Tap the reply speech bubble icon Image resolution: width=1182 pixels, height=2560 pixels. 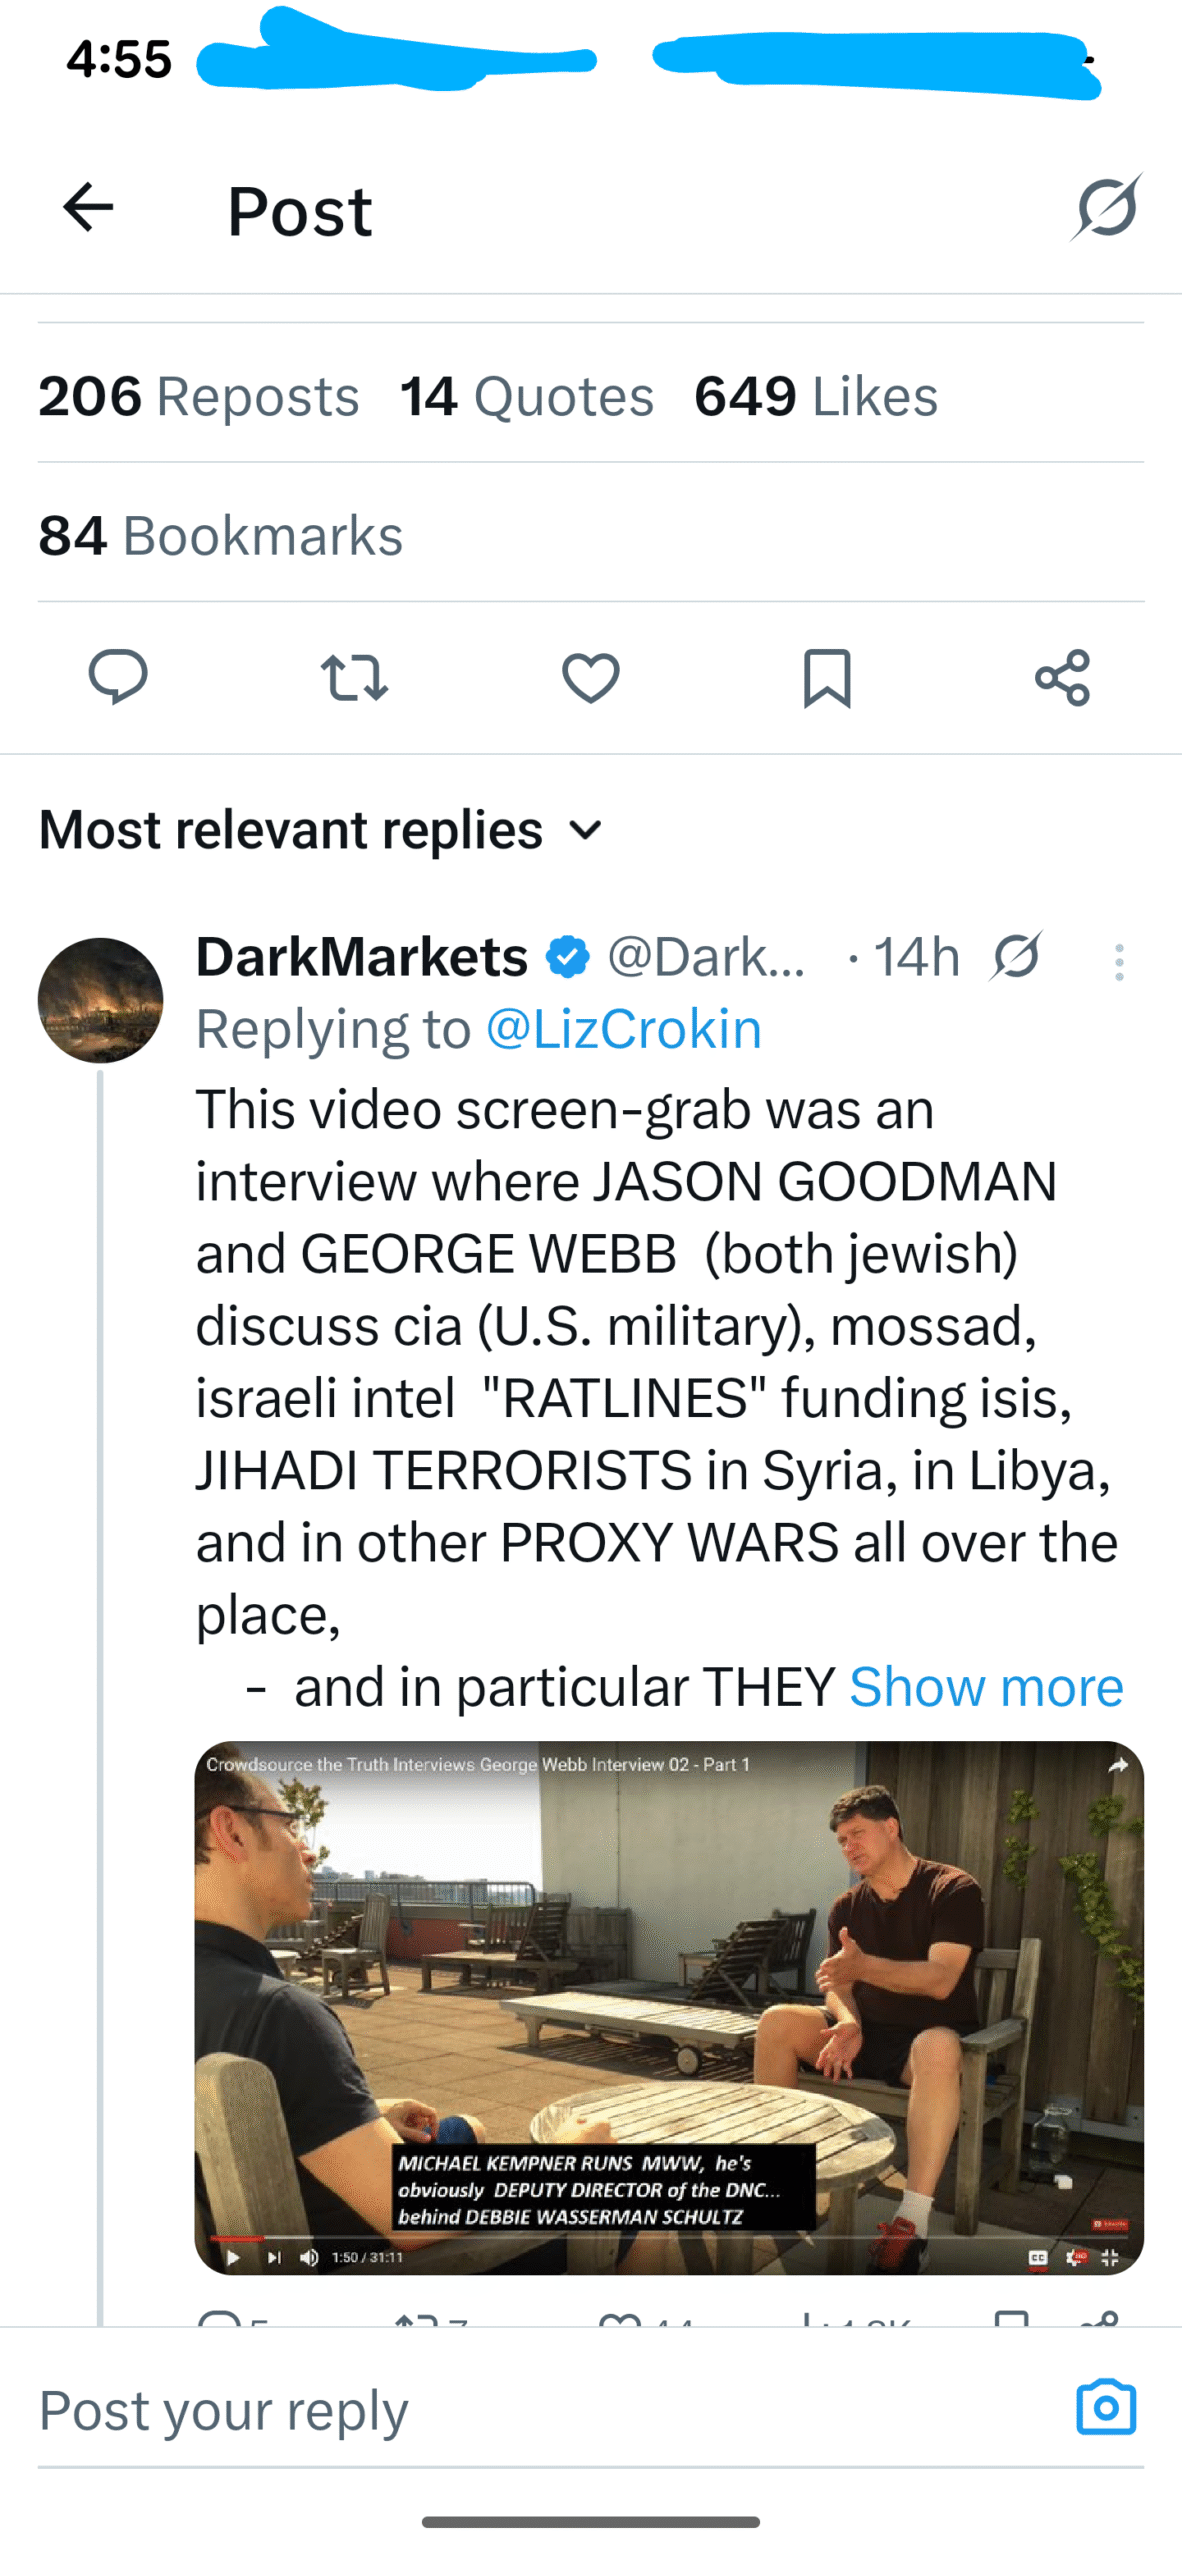tap(118, 677)
